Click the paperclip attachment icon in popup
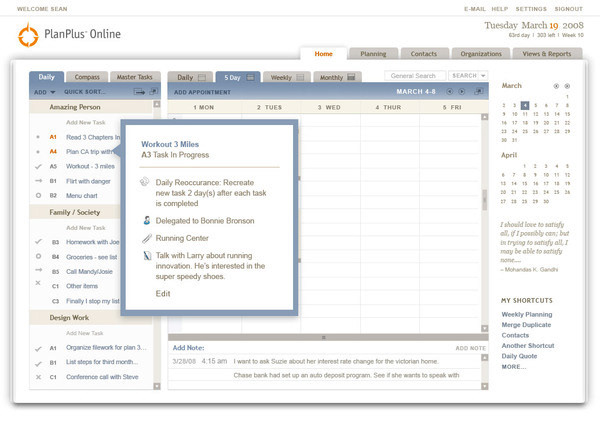The image size is (600, 422). (147, 238)
